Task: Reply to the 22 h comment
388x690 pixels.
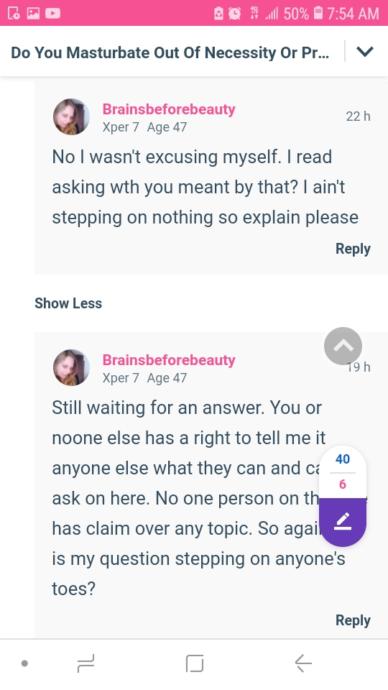Action: pyautogui.click(x=353, y=249)
